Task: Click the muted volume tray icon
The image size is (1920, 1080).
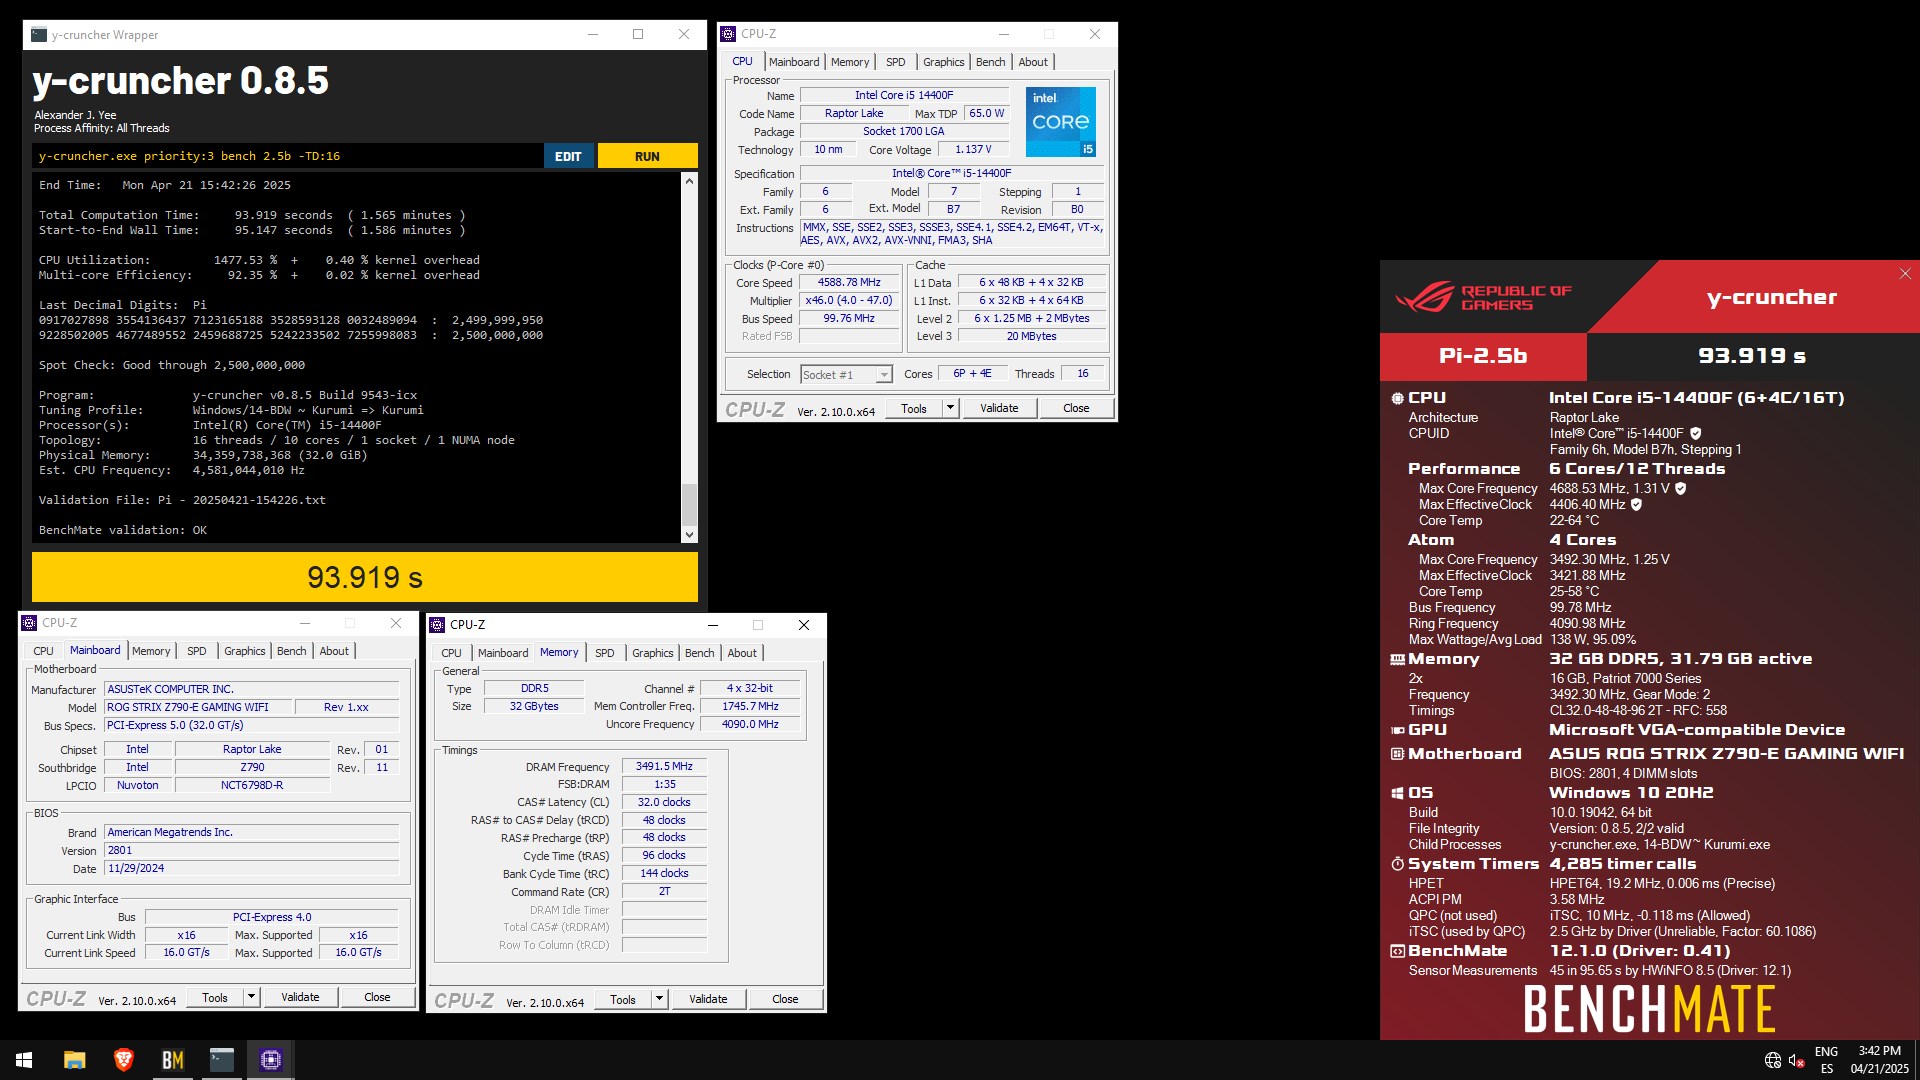Action: [x=1796, y=1060]
